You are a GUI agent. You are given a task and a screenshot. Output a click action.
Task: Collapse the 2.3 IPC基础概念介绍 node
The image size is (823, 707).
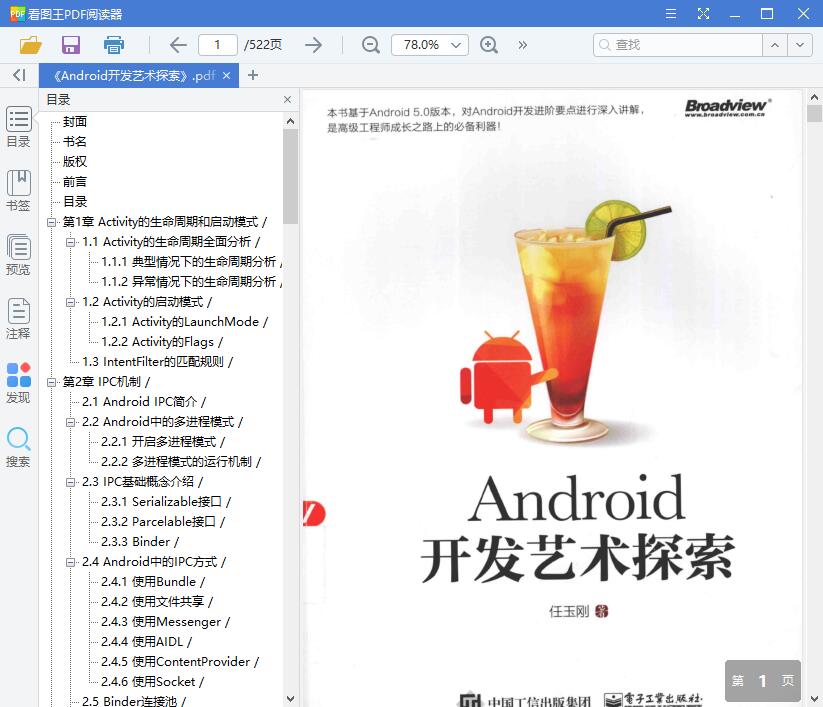pyautogui.click(x=70, y=482)
